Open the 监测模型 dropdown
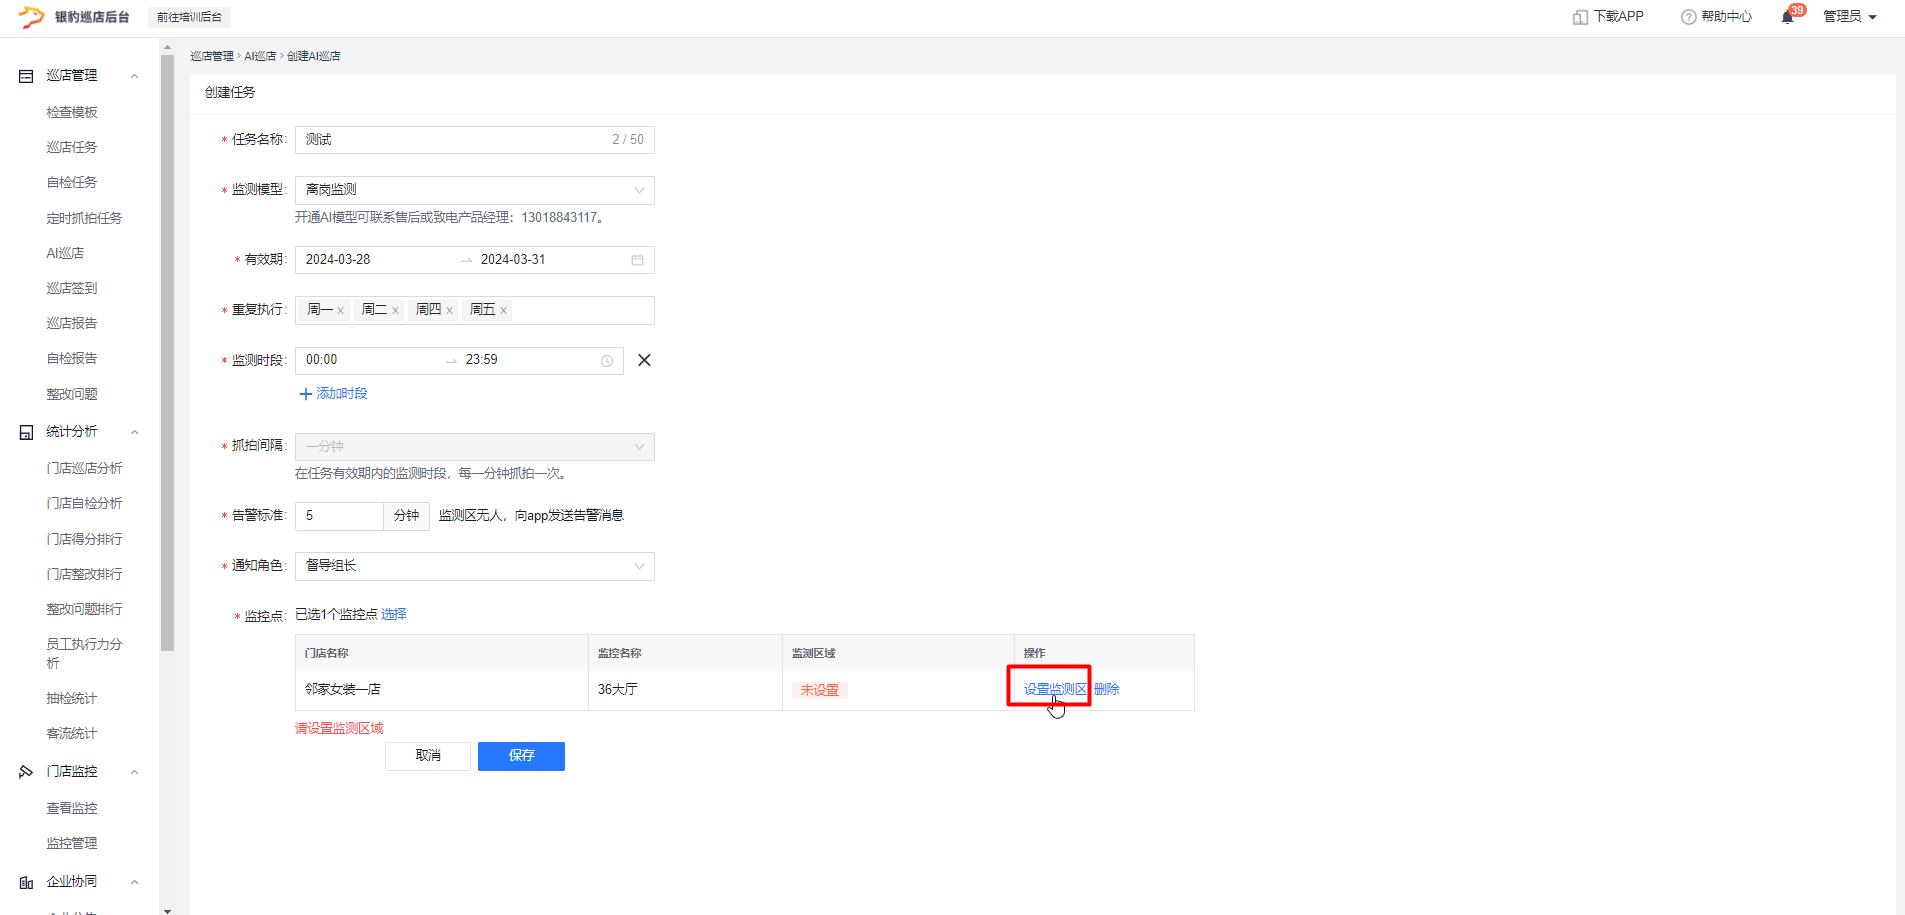The height and width of the screenshot is (915, 1905). click(474, 190)
